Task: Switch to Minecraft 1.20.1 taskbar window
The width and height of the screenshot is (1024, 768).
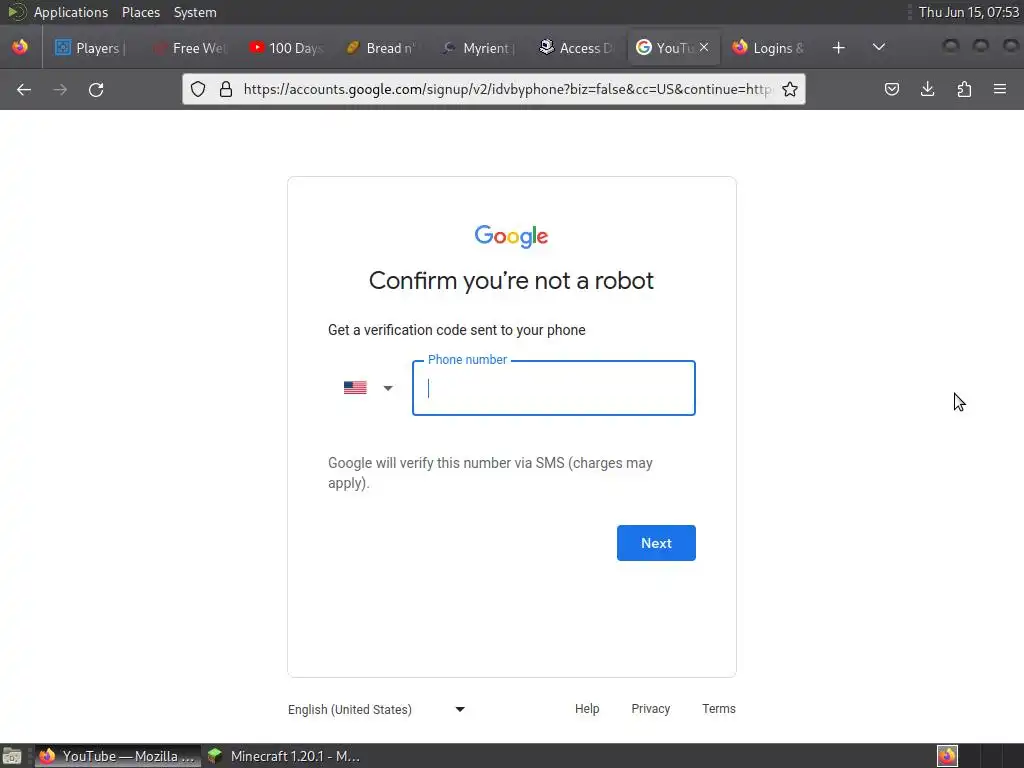Action: point(284,756)
